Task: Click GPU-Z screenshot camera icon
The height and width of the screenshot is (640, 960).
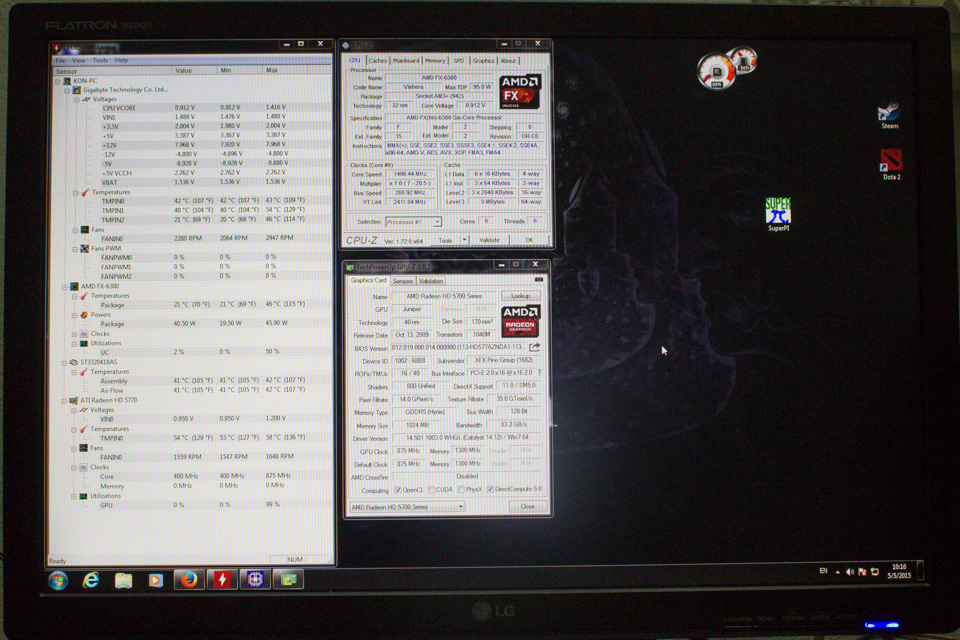Action: click(539, 279)
